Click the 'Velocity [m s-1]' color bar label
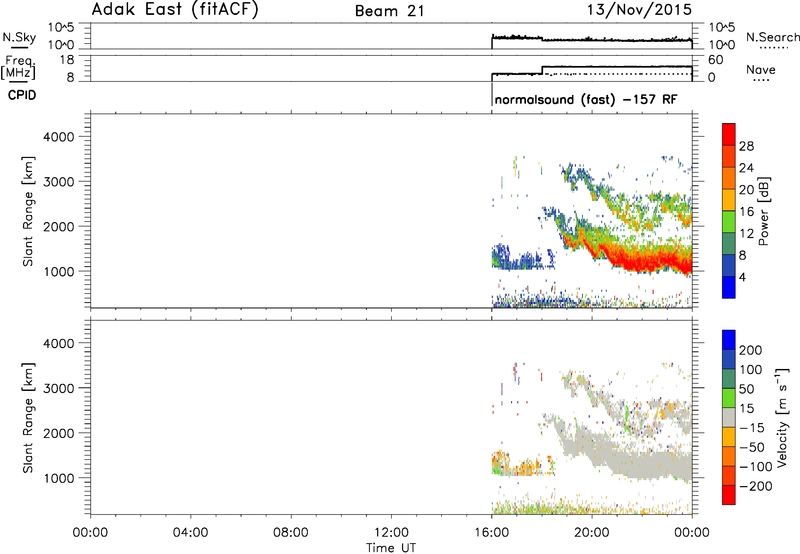Viewport: 800px width, 554px height. tap(781, 417)
